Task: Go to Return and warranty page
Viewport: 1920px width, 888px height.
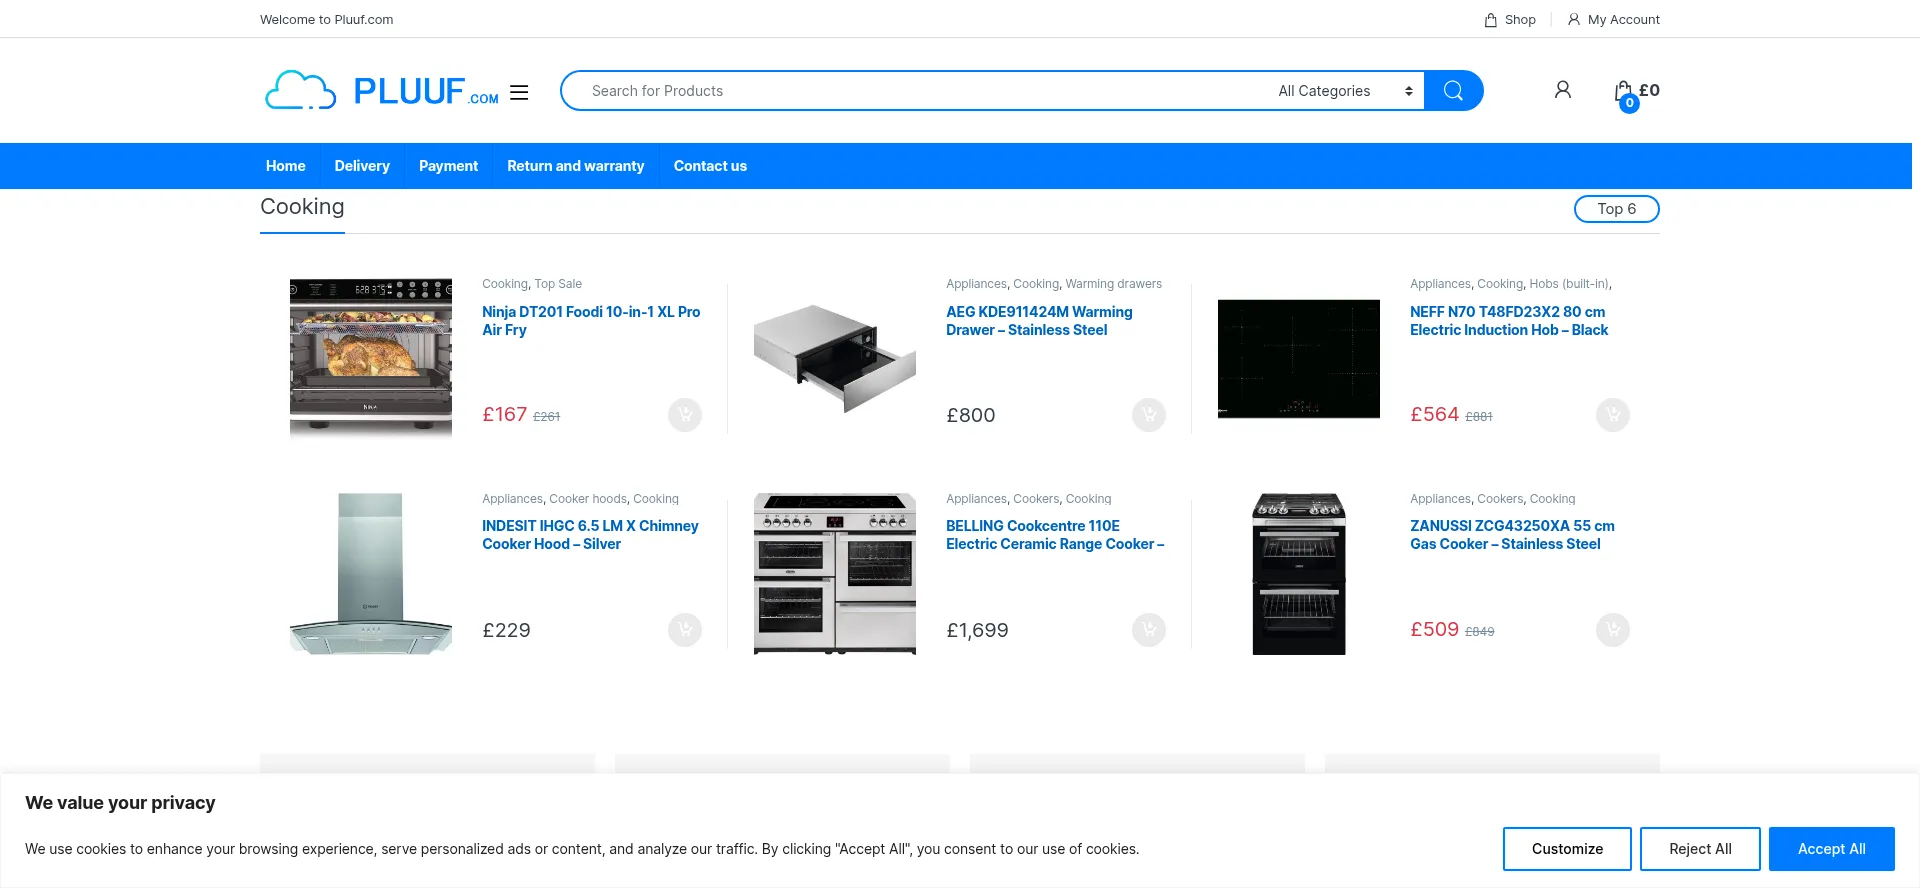Action: [575, 166]
